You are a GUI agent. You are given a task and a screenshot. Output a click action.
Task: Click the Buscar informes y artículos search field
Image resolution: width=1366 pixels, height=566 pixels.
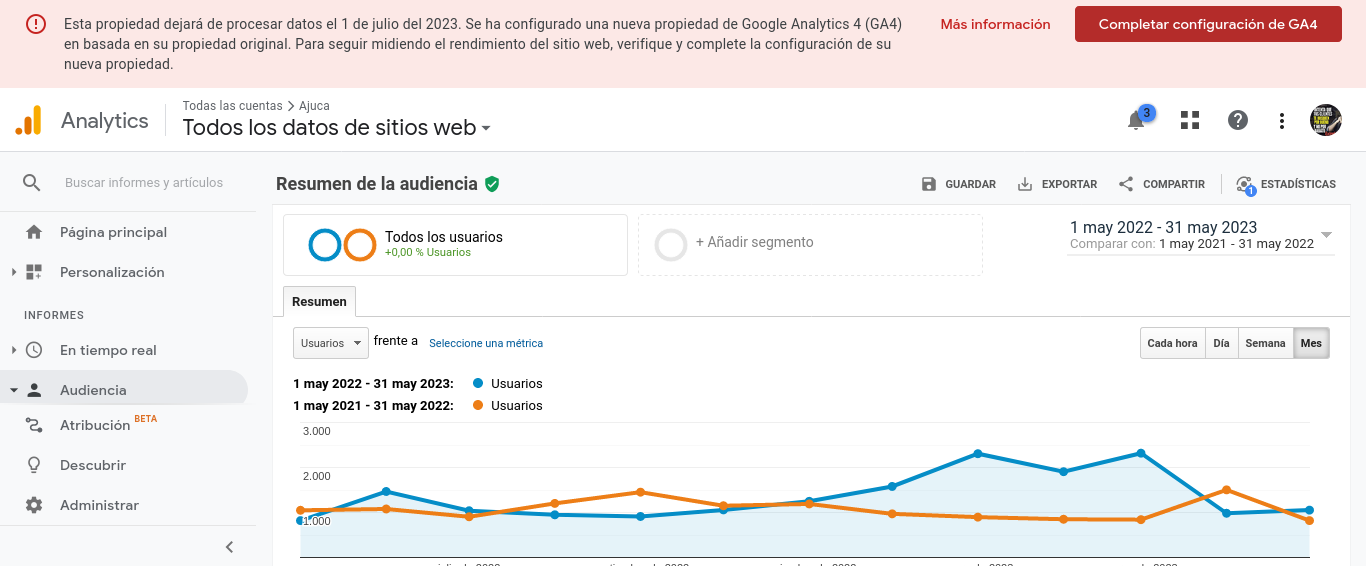point(144,183)
